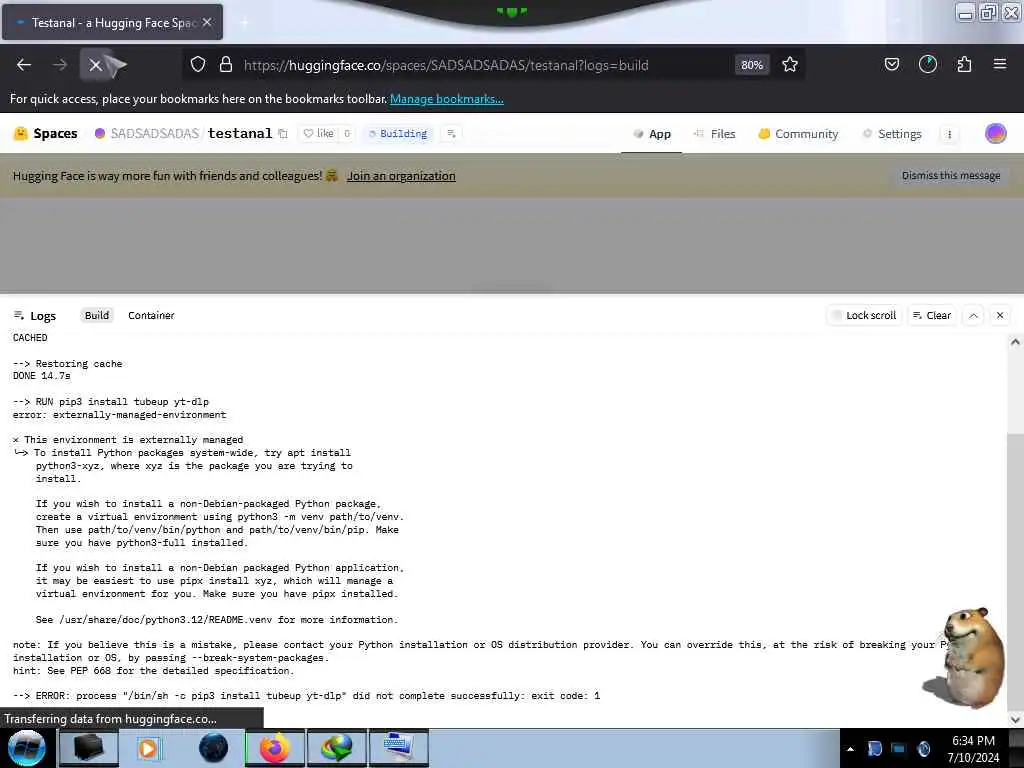
Task: Click the huggingface.co URL address bar
Action: point(446,65)
